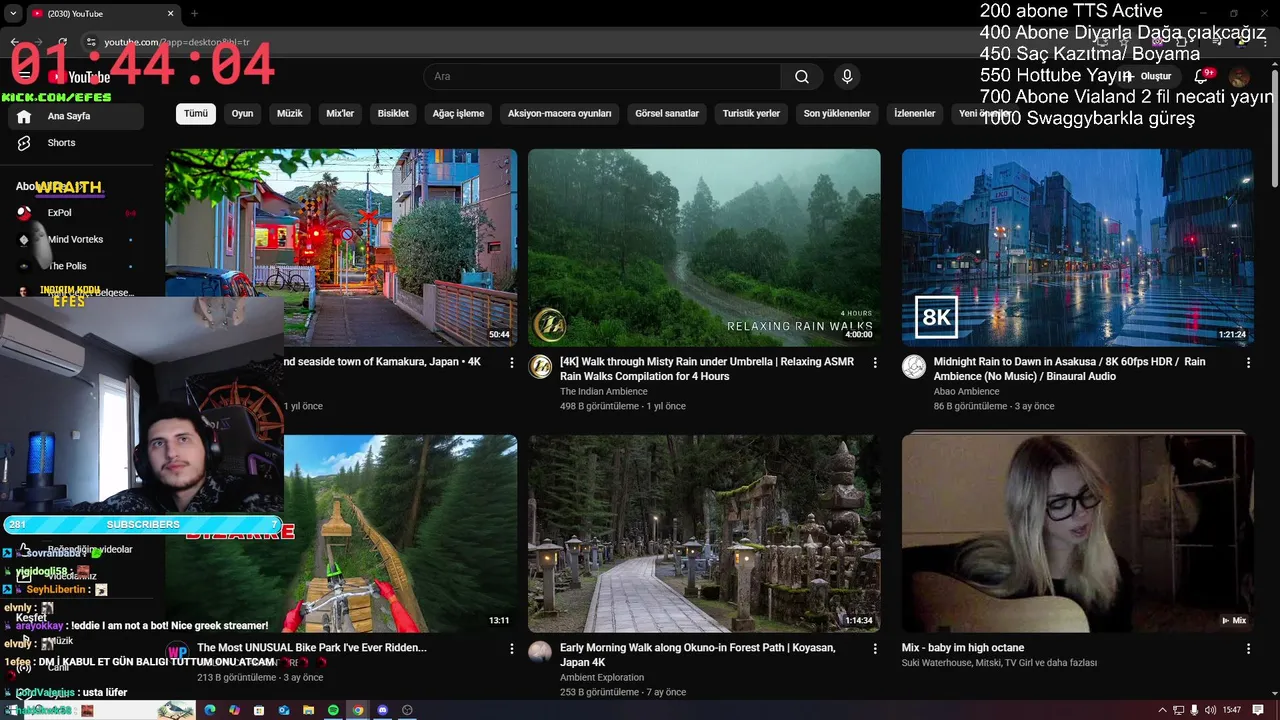Select the Aksiyon-macera oyunları chip
1280x720 pixels.
[x=559, y=114]
